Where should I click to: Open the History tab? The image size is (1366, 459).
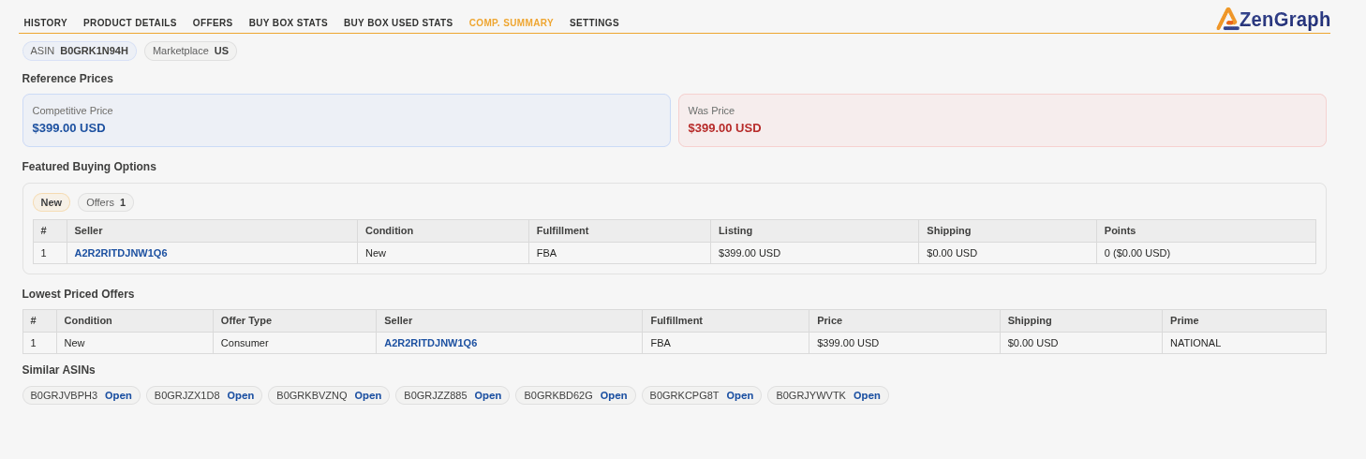pos(46,23)
